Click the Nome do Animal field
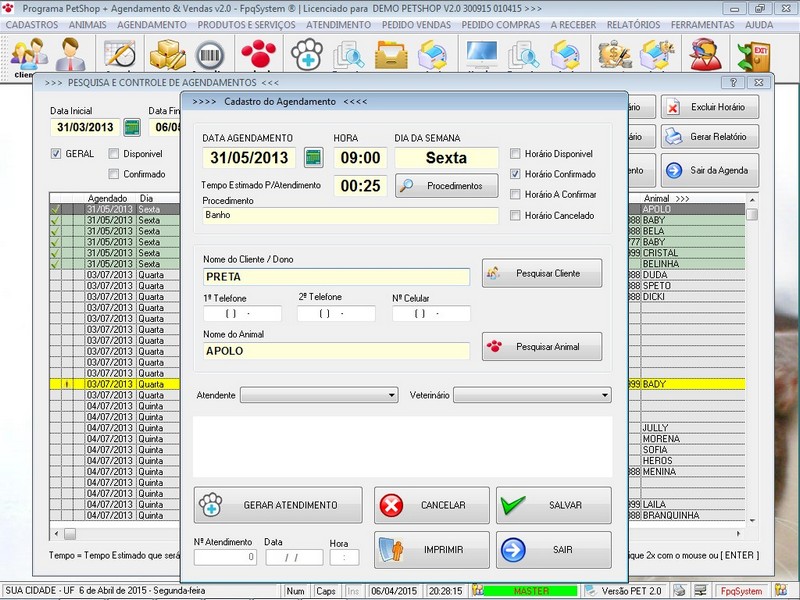 point(335,351)
